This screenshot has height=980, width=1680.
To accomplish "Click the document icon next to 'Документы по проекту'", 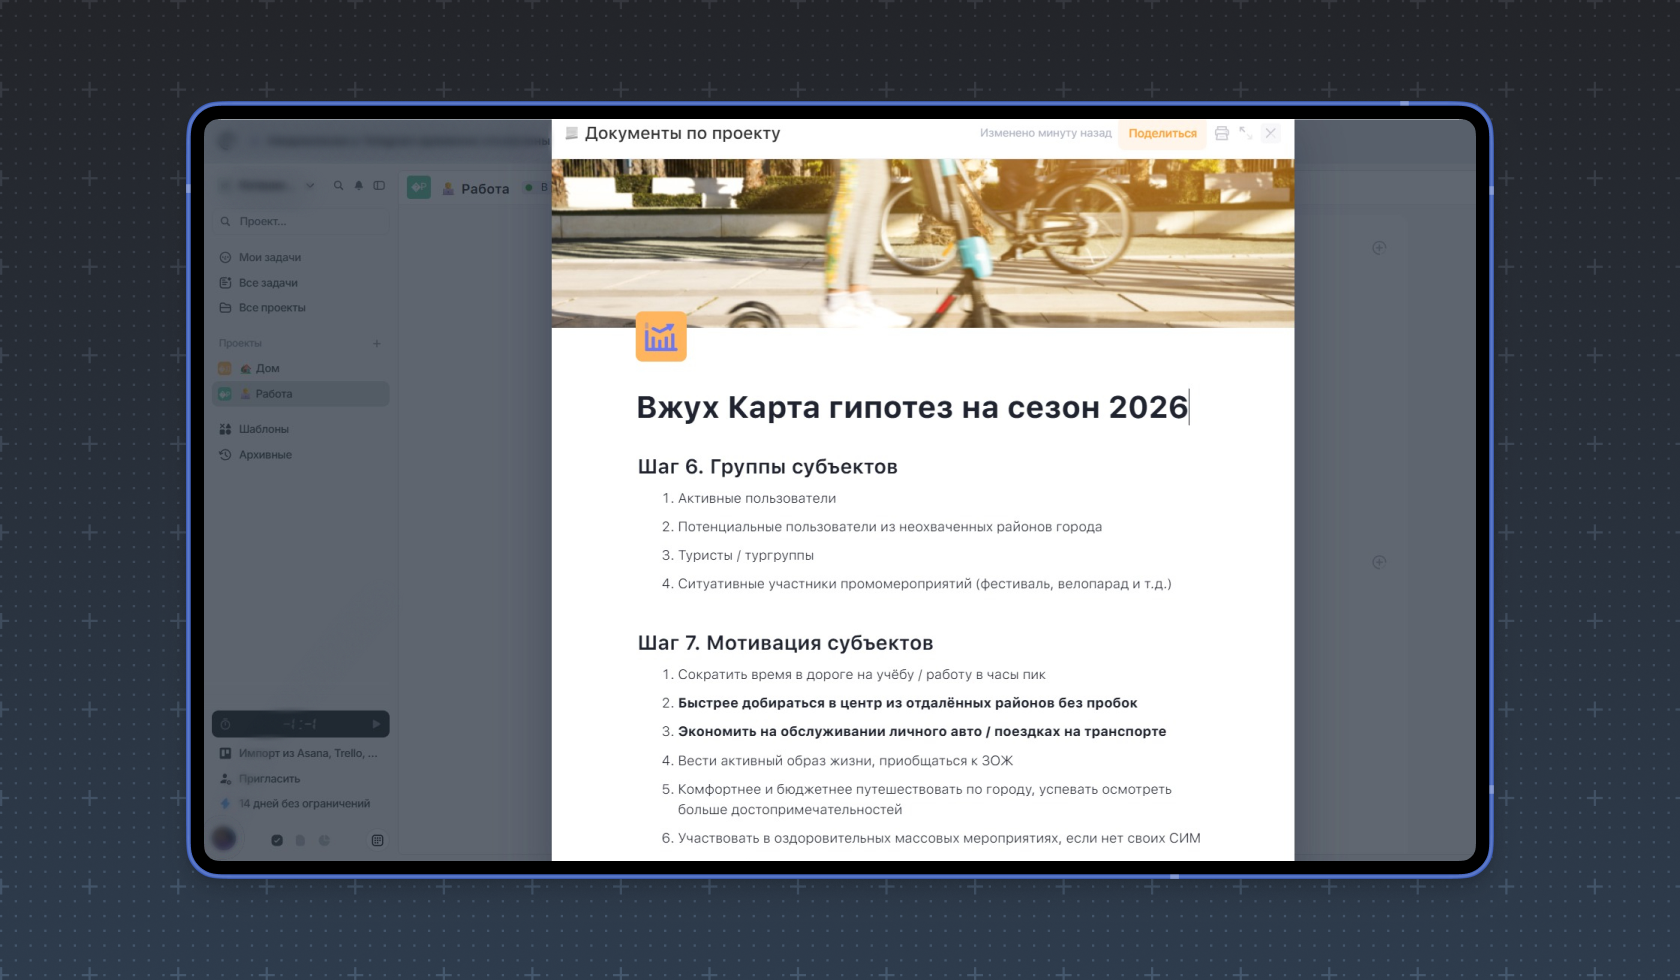I will [x=571, y=132].
